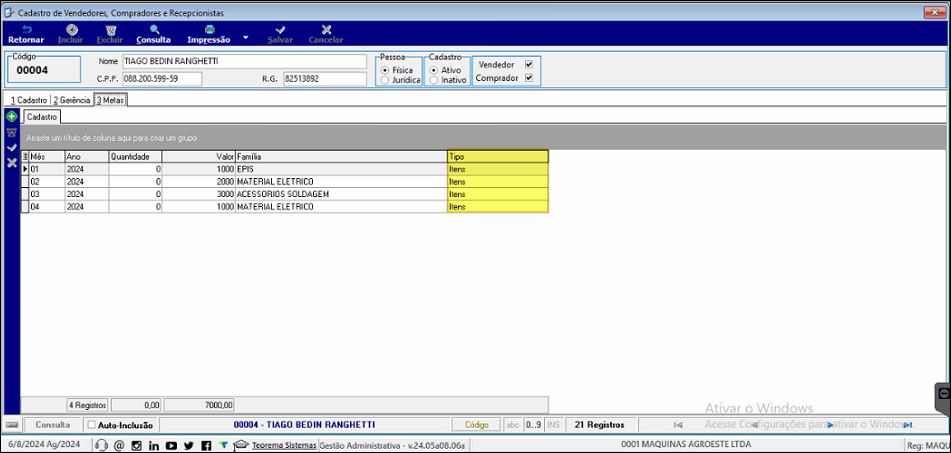Click the @ email icon
Image resolution: width=951 pixels, height=453 pixels.
click(x=119, y=446)
